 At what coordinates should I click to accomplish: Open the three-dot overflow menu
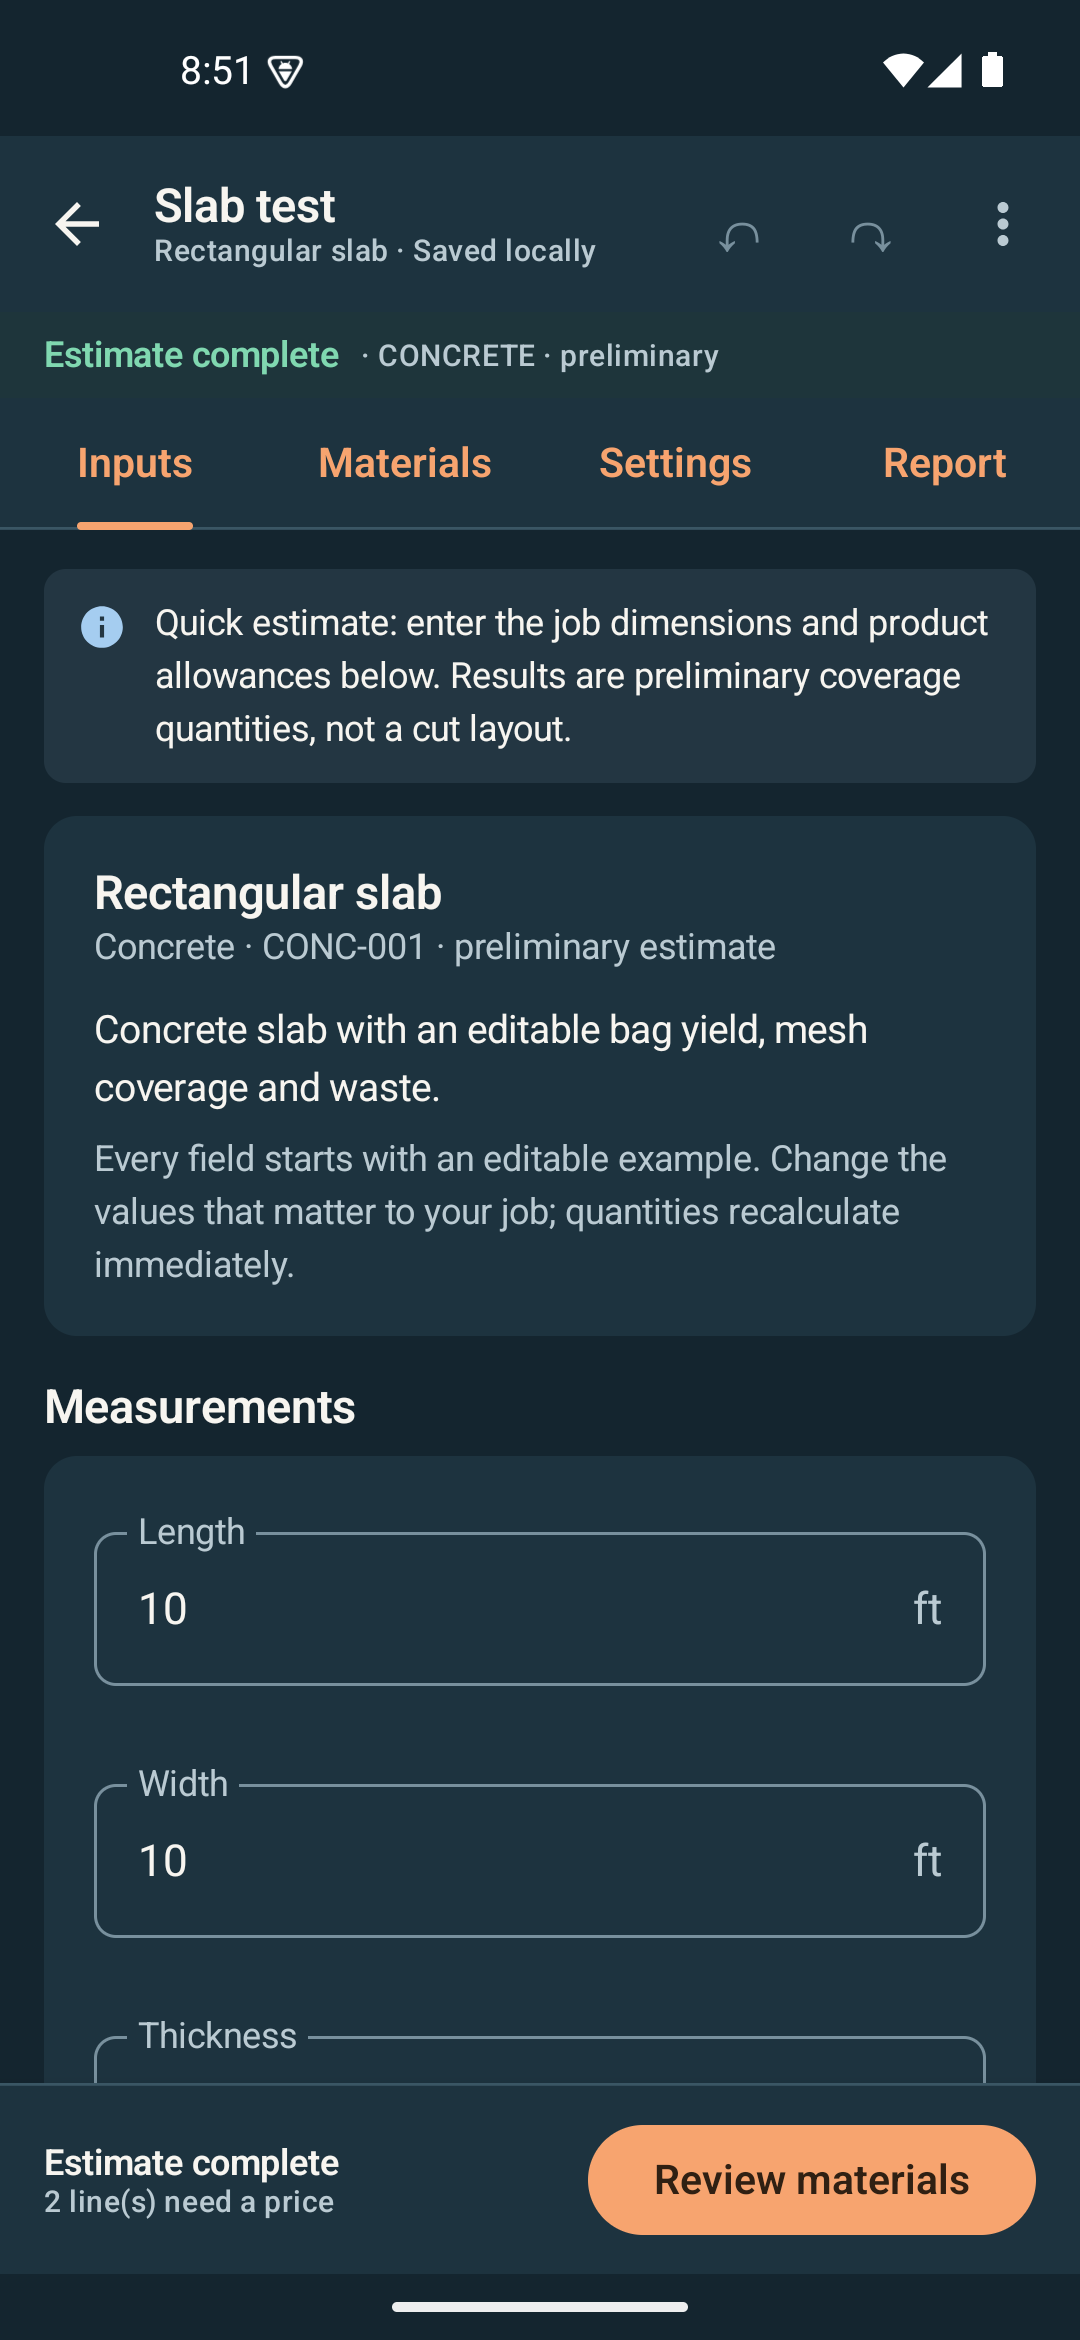pyautogui.click(x=1003, y=224)
